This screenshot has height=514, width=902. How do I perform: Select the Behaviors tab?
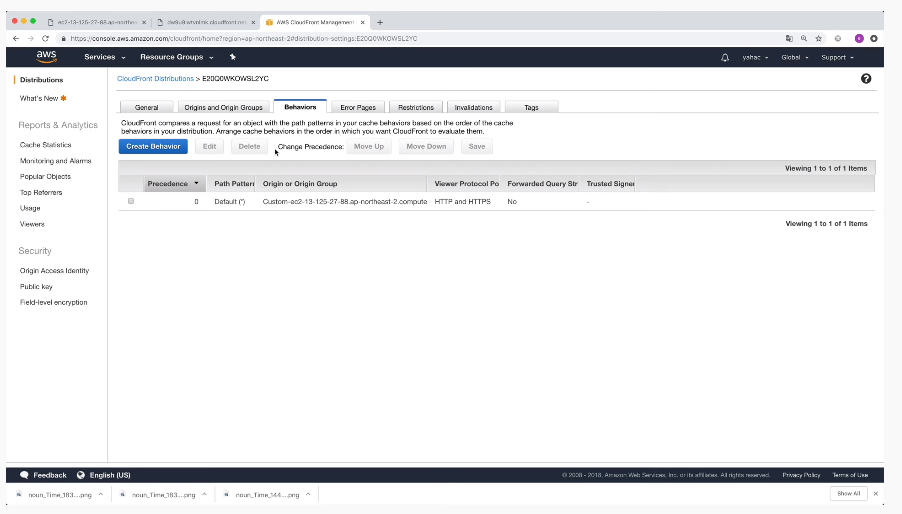click(300, 107)
